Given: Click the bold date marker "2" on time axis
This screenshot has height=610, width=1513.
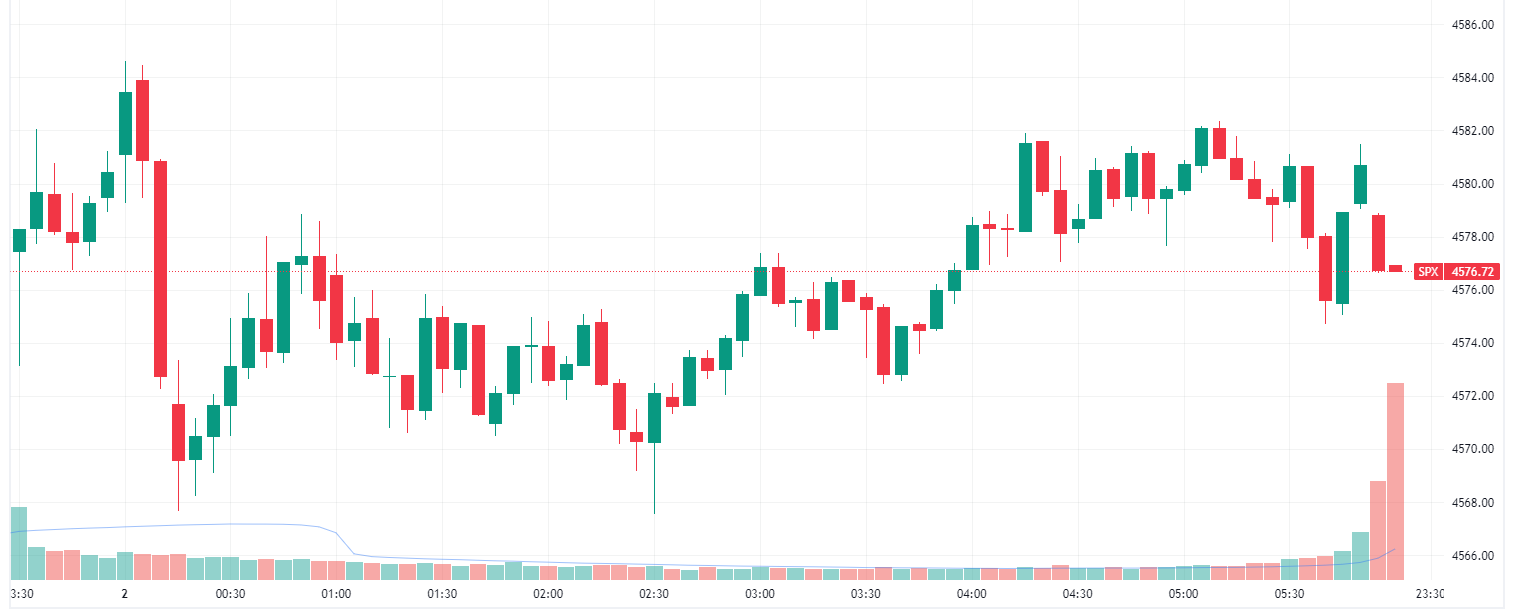Looking at the screenshot, I should pos(124,593).
